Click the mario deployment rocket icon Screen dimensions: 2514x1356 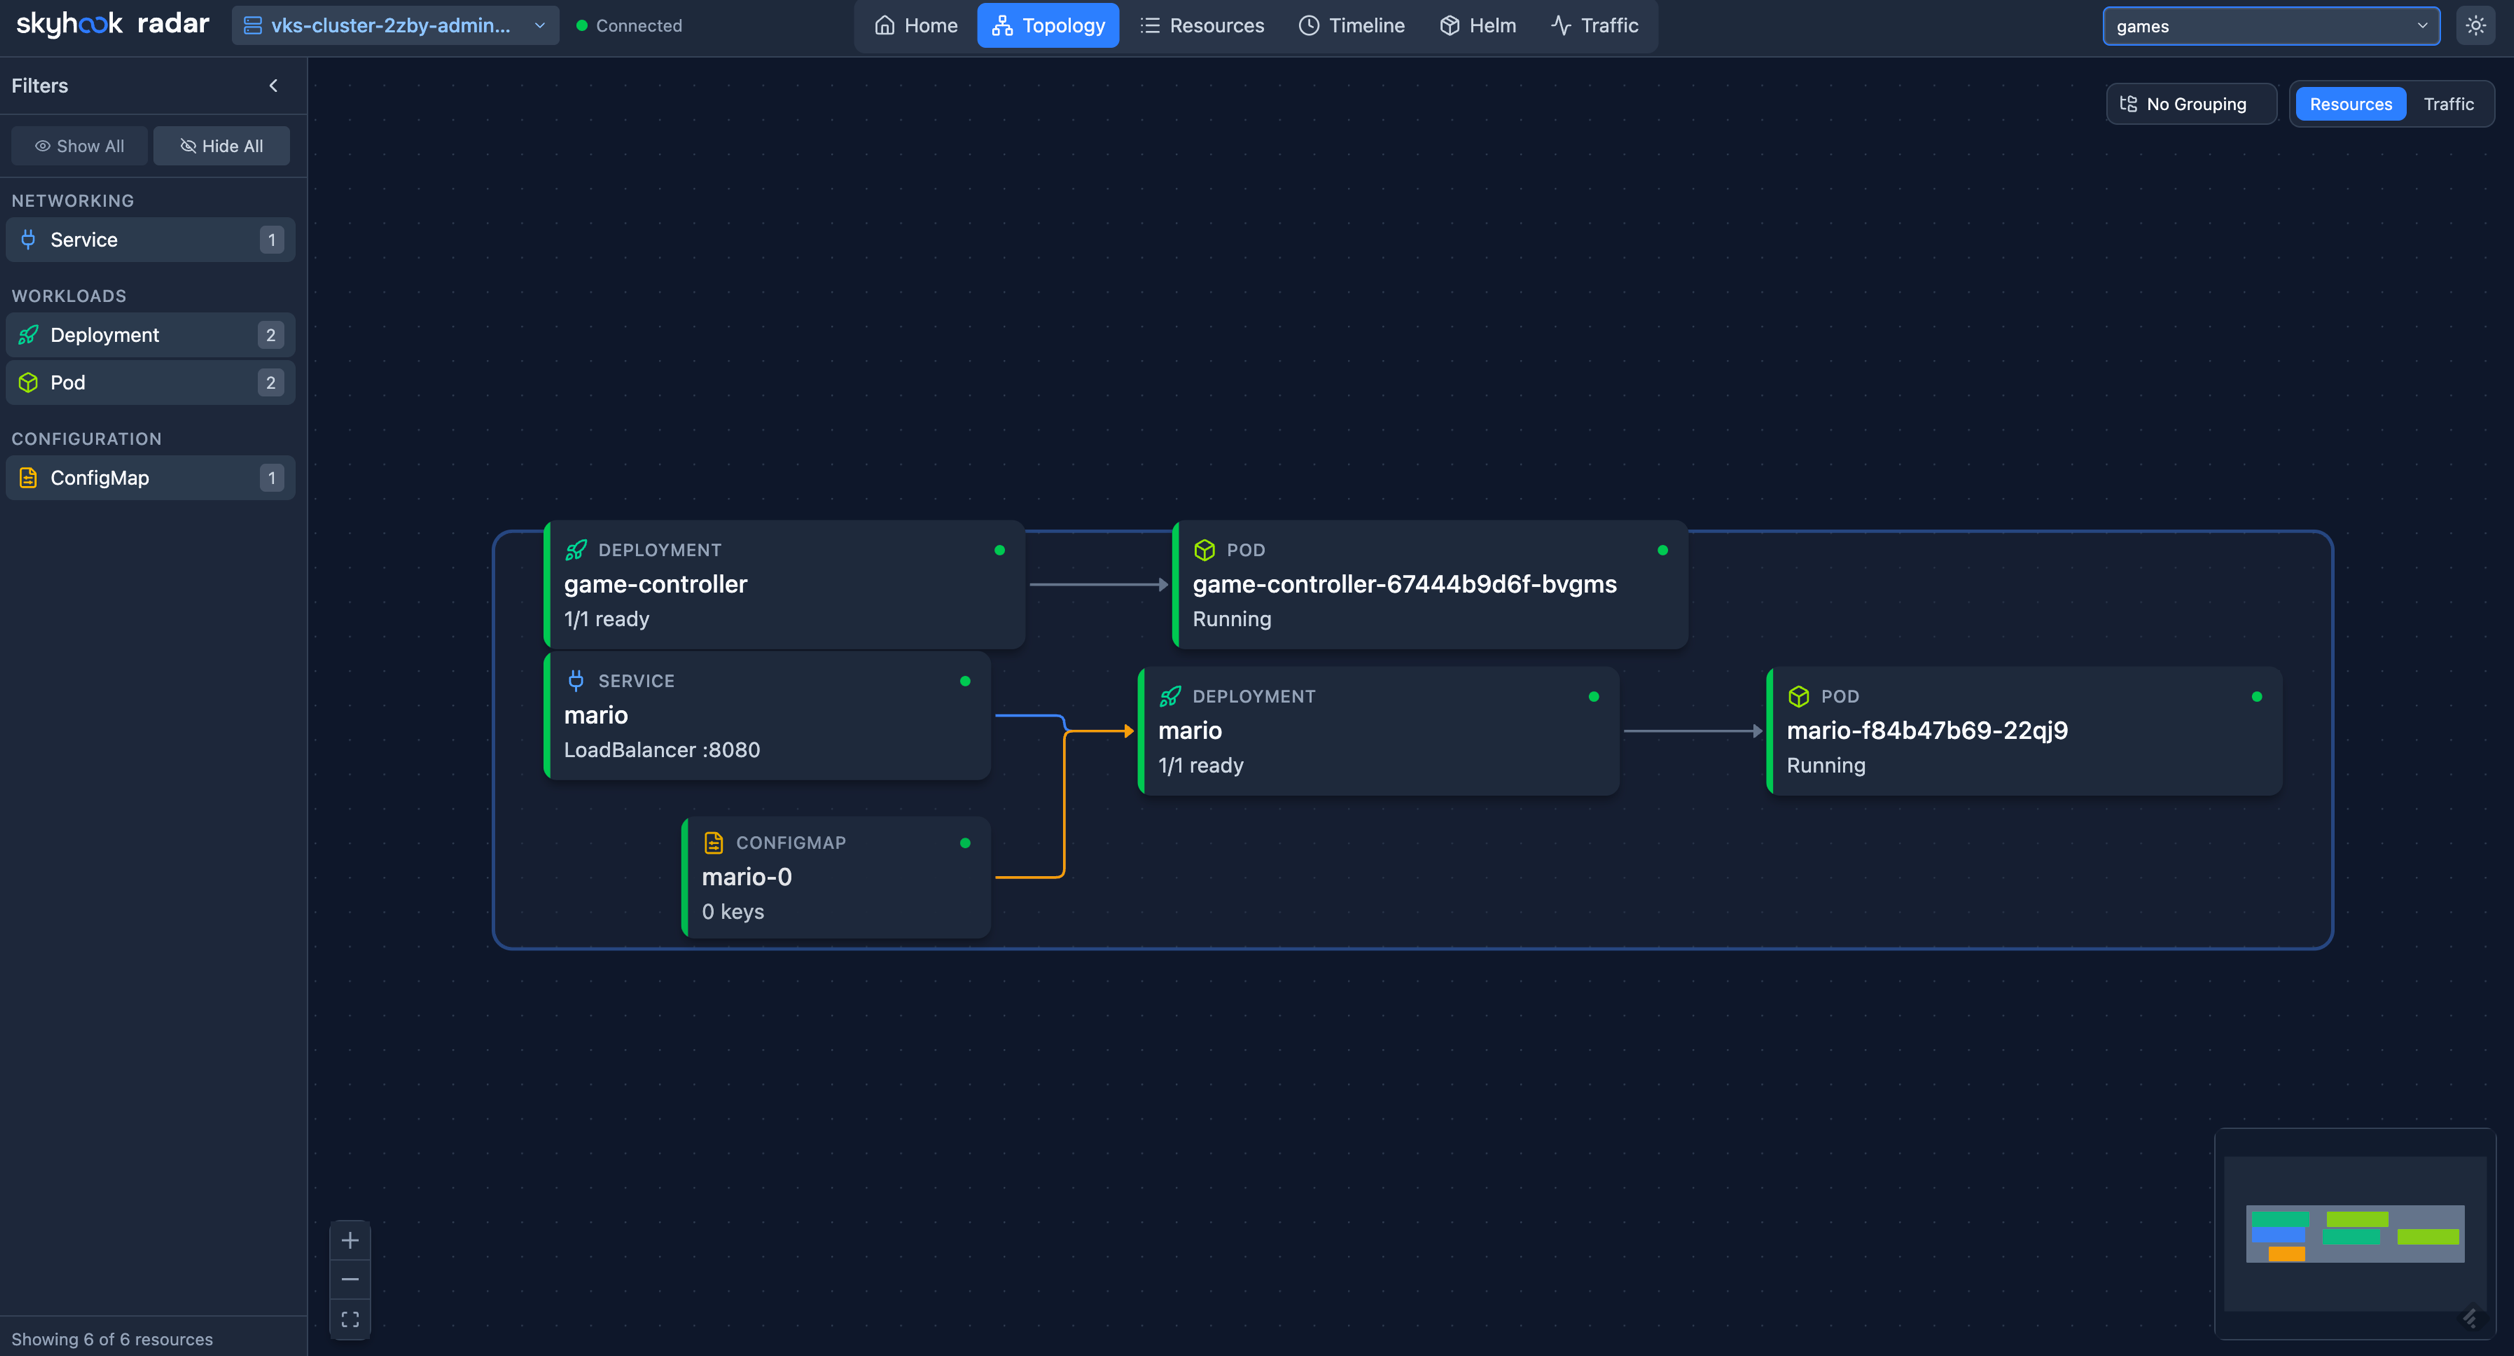[1170, 696]
